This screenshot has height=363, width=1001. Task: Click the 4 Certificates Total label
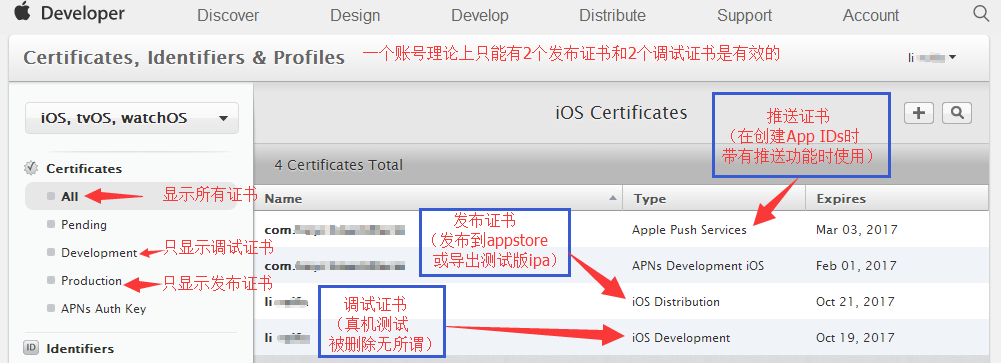338,165
